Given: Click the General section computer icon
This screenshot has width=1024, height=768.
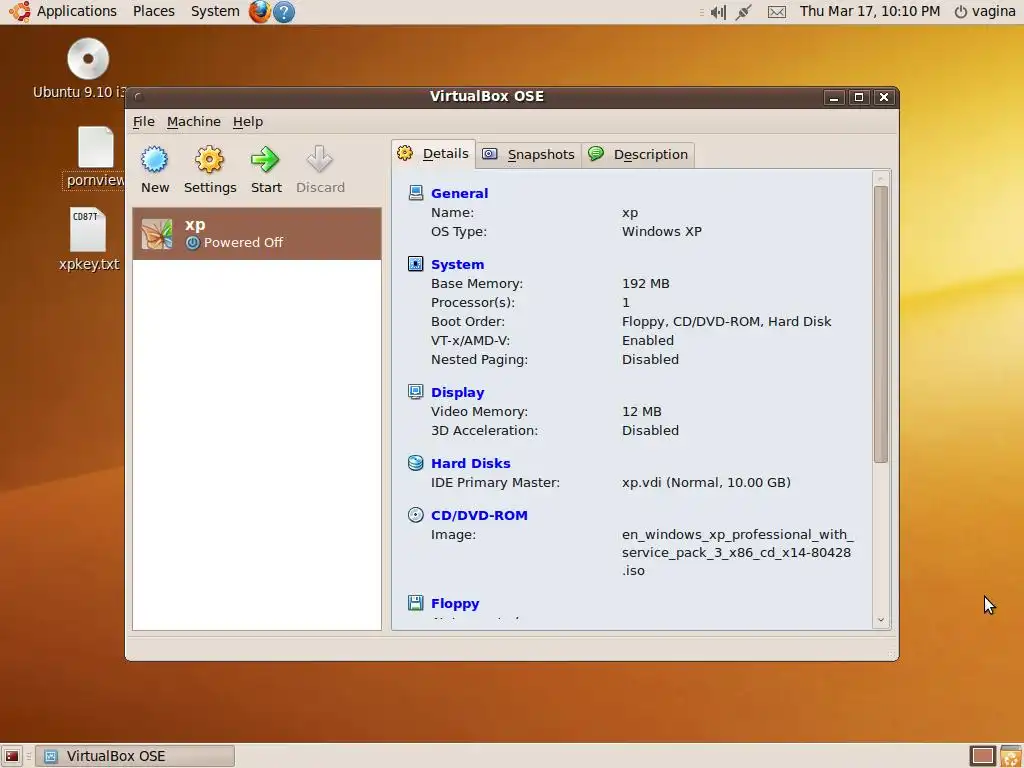Looking at the screenshot, I should 415,193.
